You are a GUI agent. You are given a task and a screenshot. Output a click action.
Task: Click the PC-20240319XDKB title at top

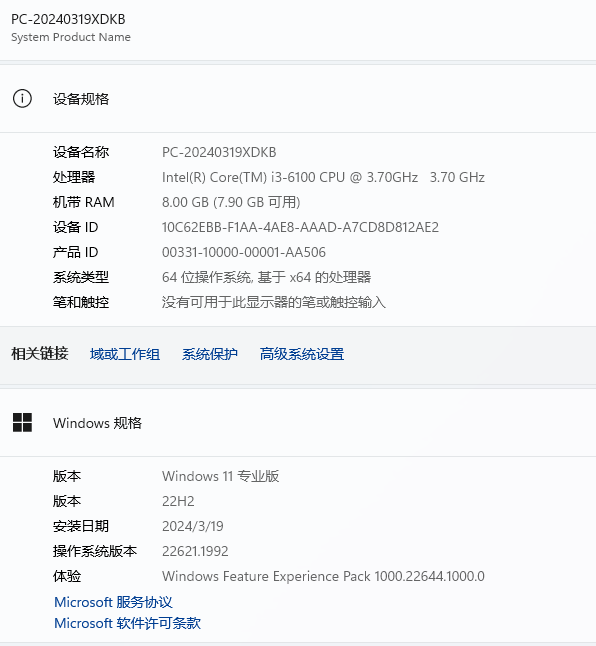[68, 19]
